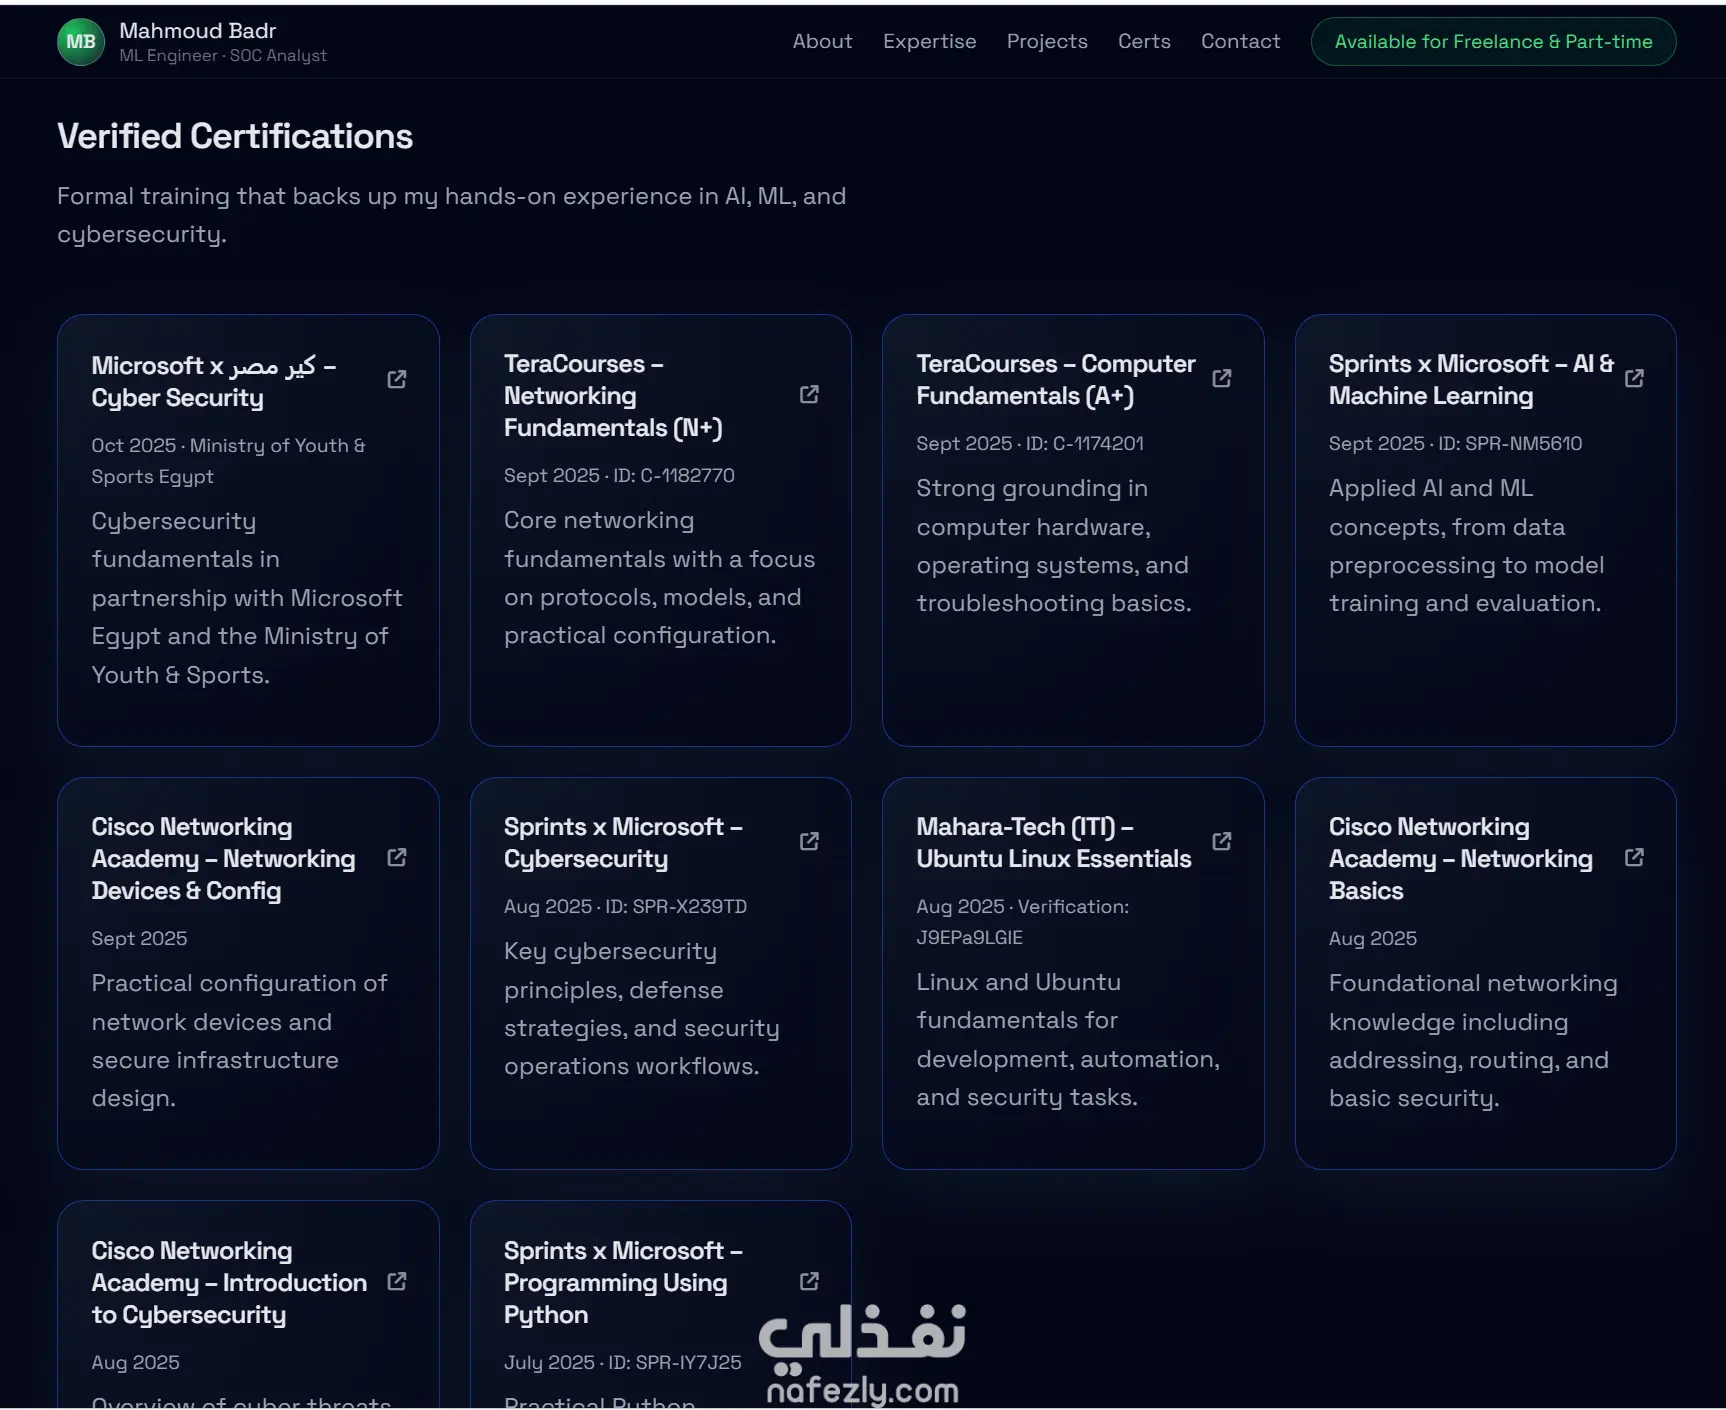
Task: Open Cisco Introduction to Cybersecurity title
Action: coord(229,1283)
